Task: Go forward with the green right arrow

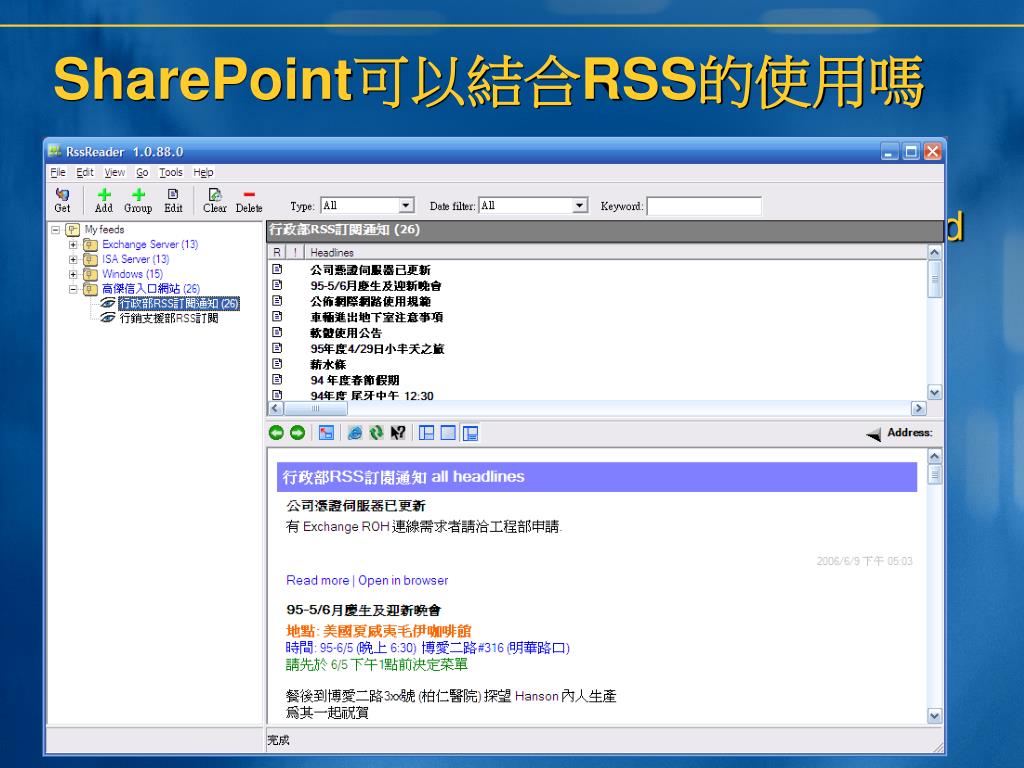Action: point(297,432)
